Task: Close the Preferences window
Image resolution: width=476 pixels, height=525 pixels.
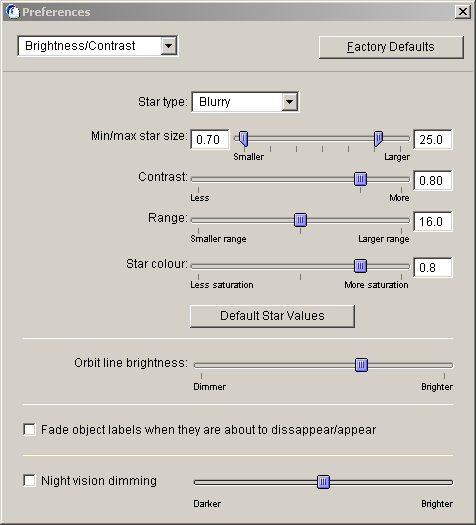Action: pos(463,12)
